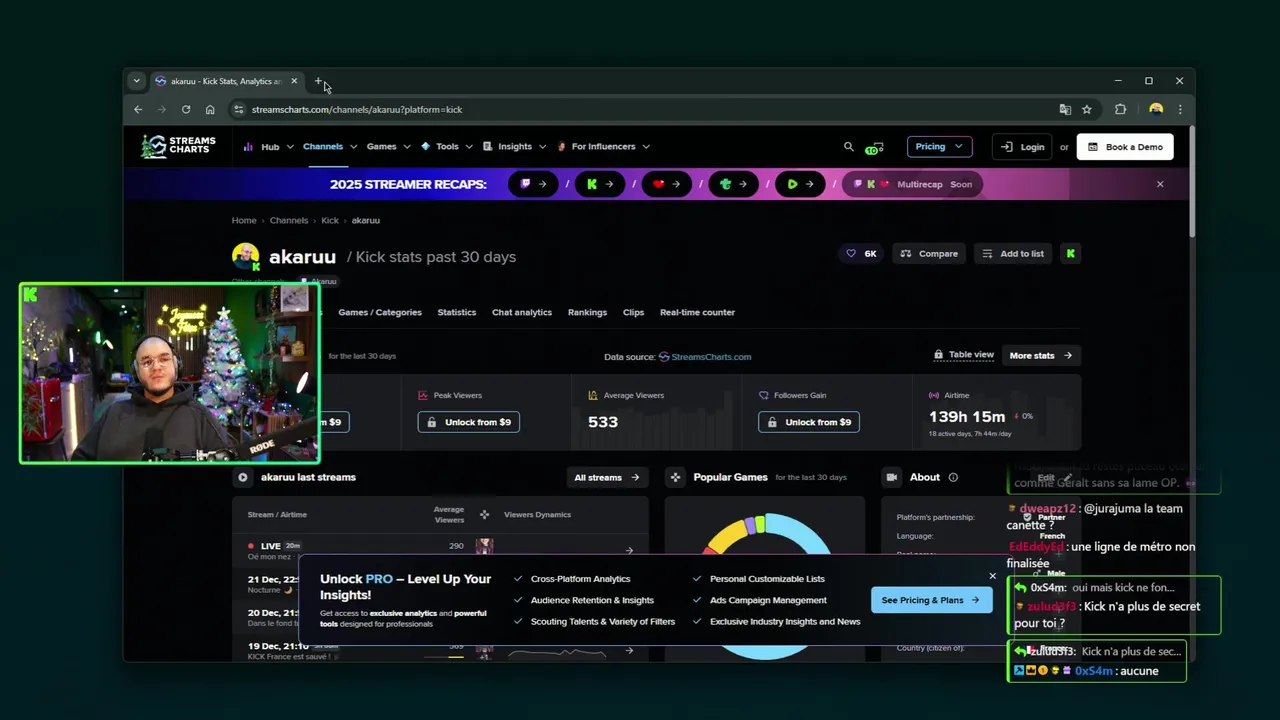The width and height of the screenshot is (1280, 720).
Task: Click the Multirecap Soon pill
Action: tap(912, 184)
